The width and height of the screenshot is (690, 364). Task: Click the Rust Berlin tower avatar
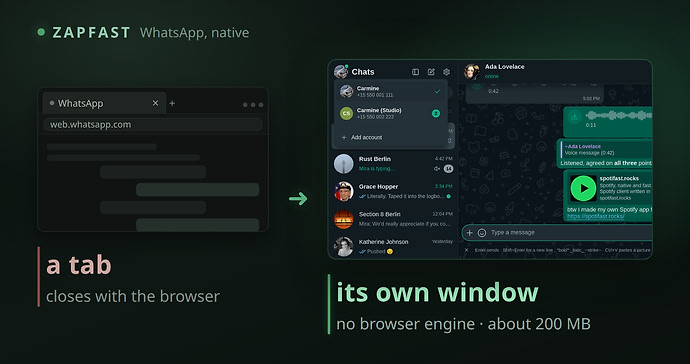344,164
